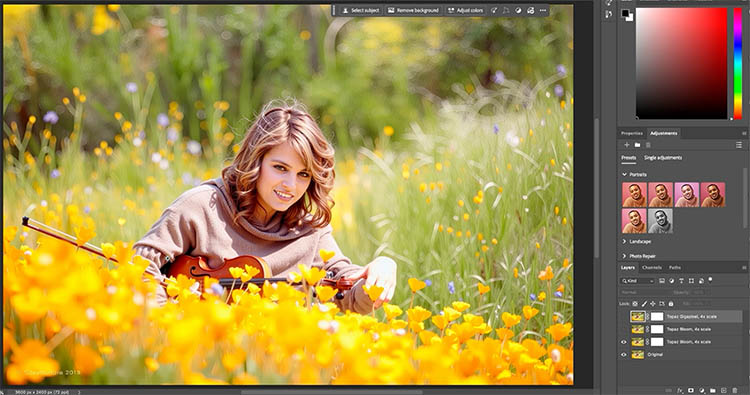Image resolution: width=750 pixels, height=395 pixels.
Task: Toggle the layer filtering on/off switch
Action: [710, 279]
